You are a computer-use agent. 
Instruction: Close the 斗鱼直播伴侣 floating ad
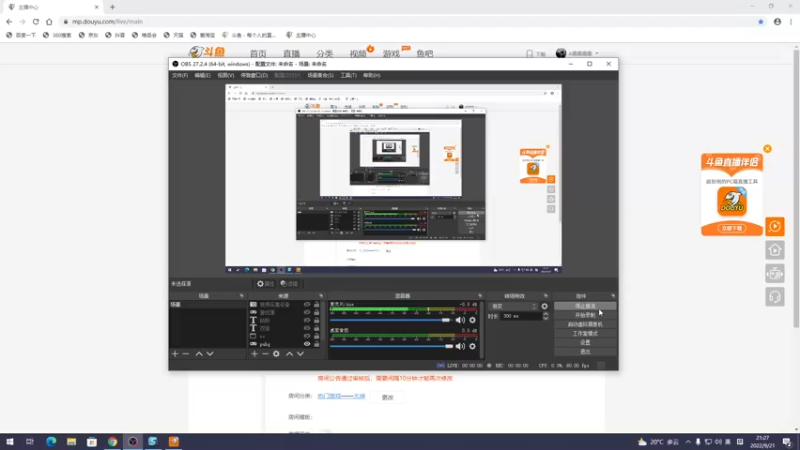tap(767, 149)
